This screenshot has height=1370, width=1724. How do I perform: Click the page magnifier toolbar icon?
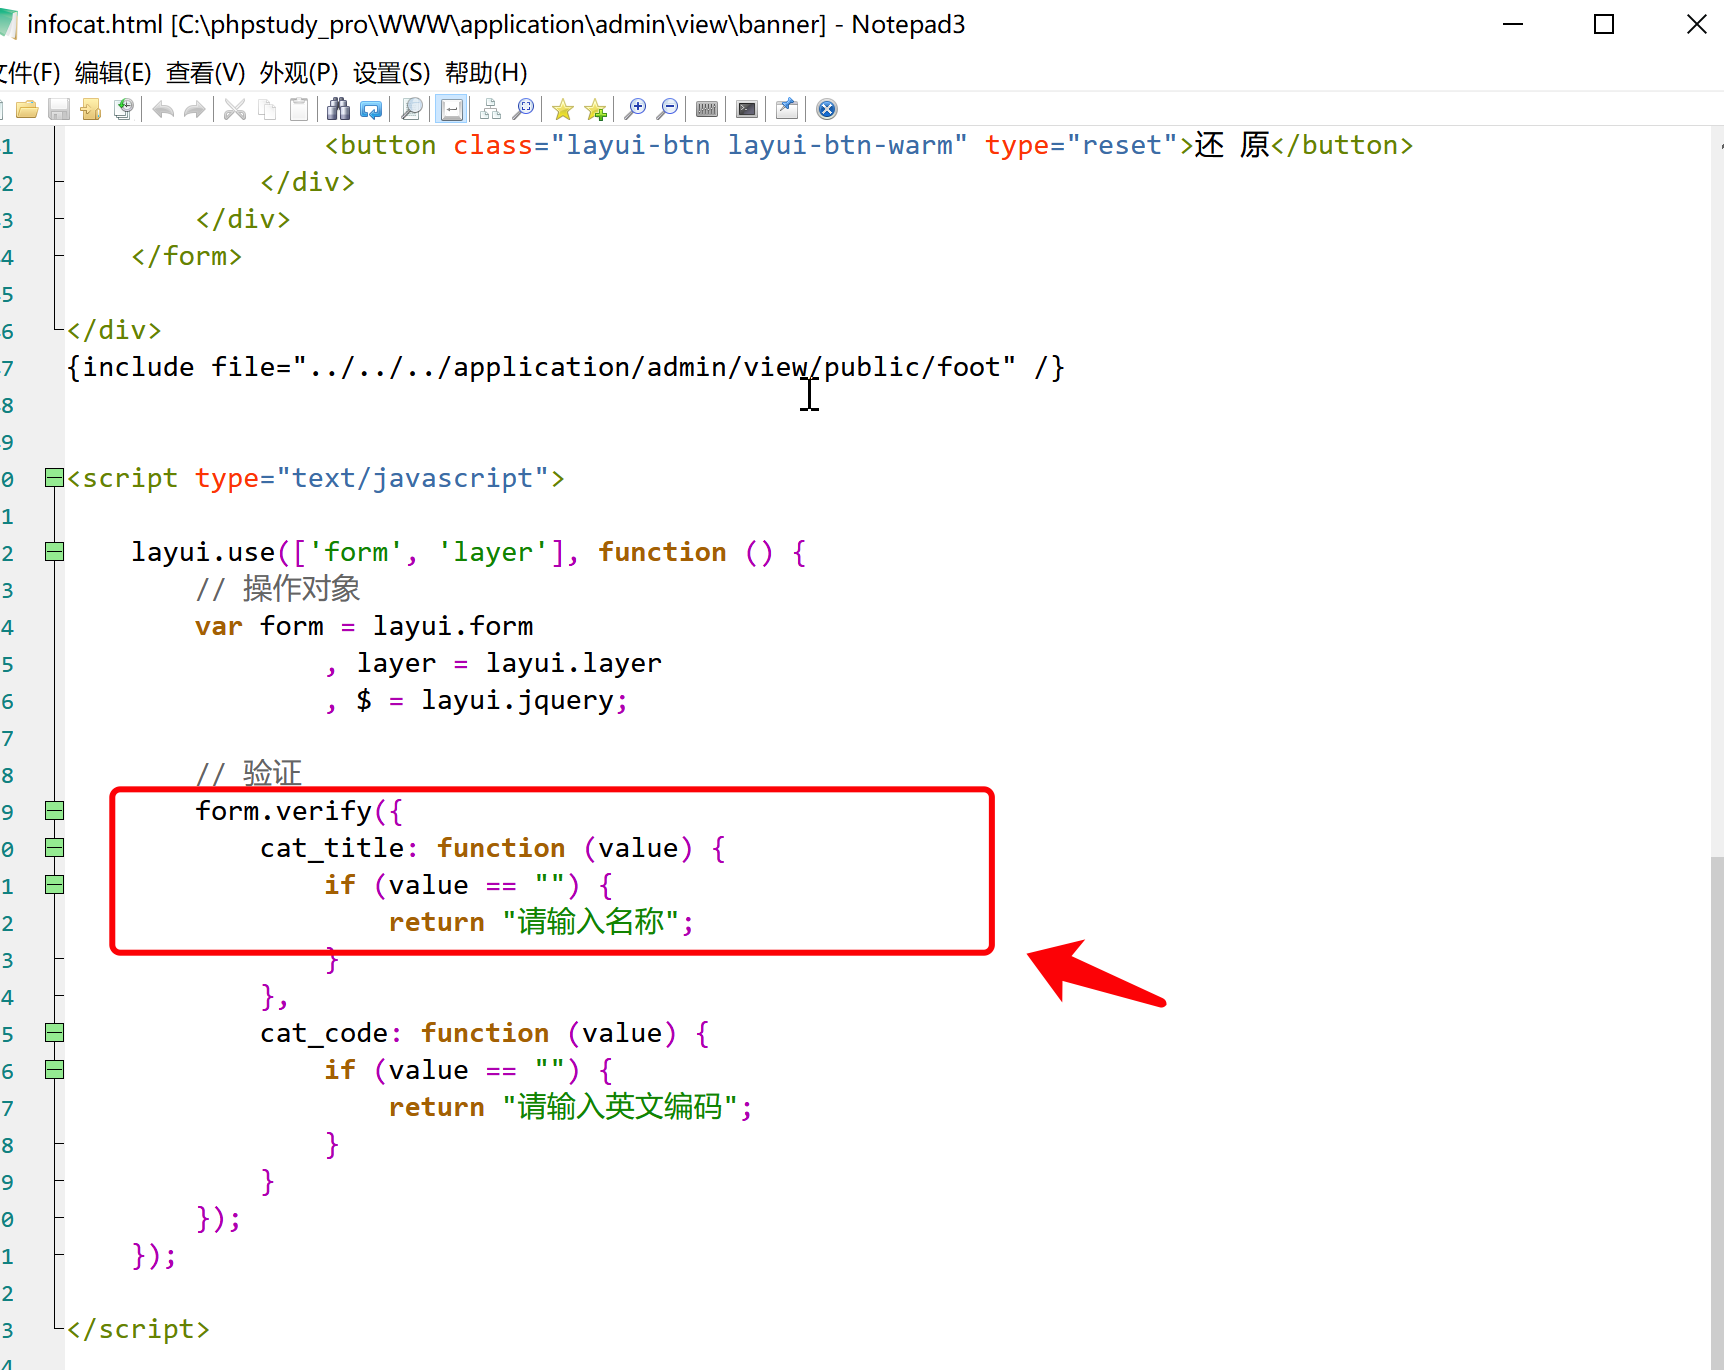point(411,109)
